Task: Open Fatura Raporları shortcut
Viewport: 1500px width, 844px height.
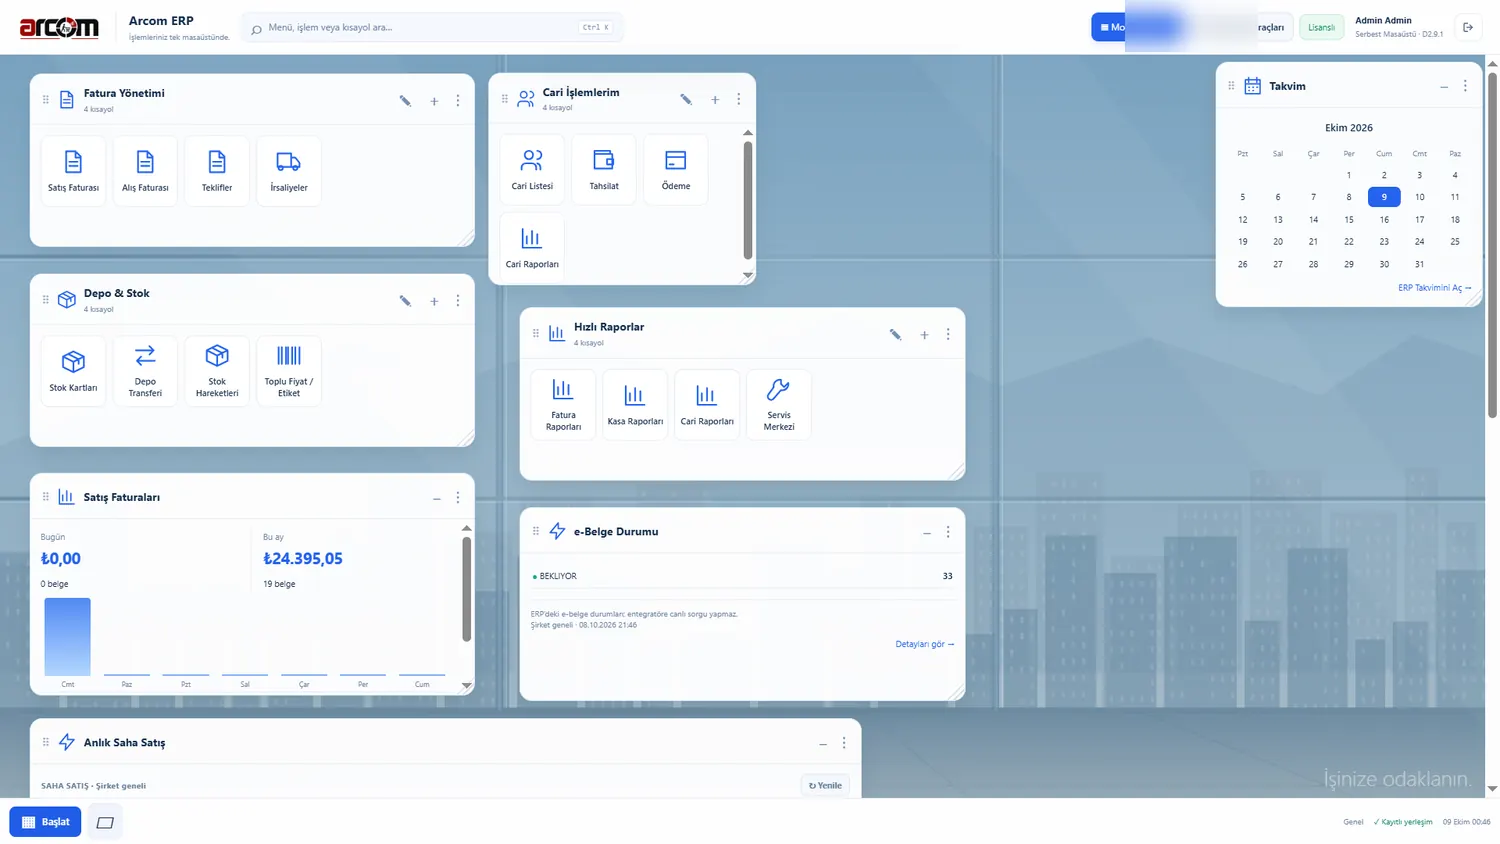Action: (x=563, y=404)
